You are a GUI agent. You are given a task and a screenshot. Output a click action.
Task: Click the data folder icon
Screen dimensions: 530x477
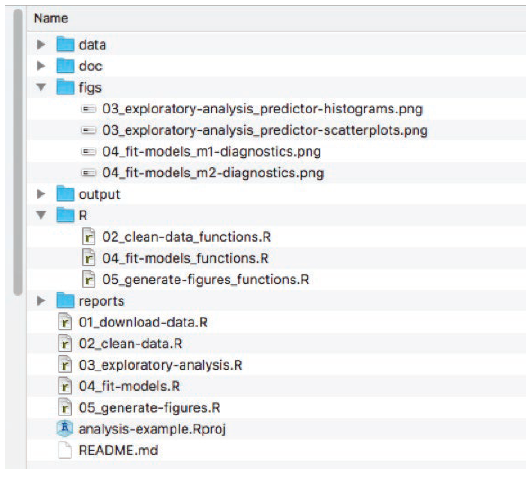pyautogui.click(x=65, y=44)
